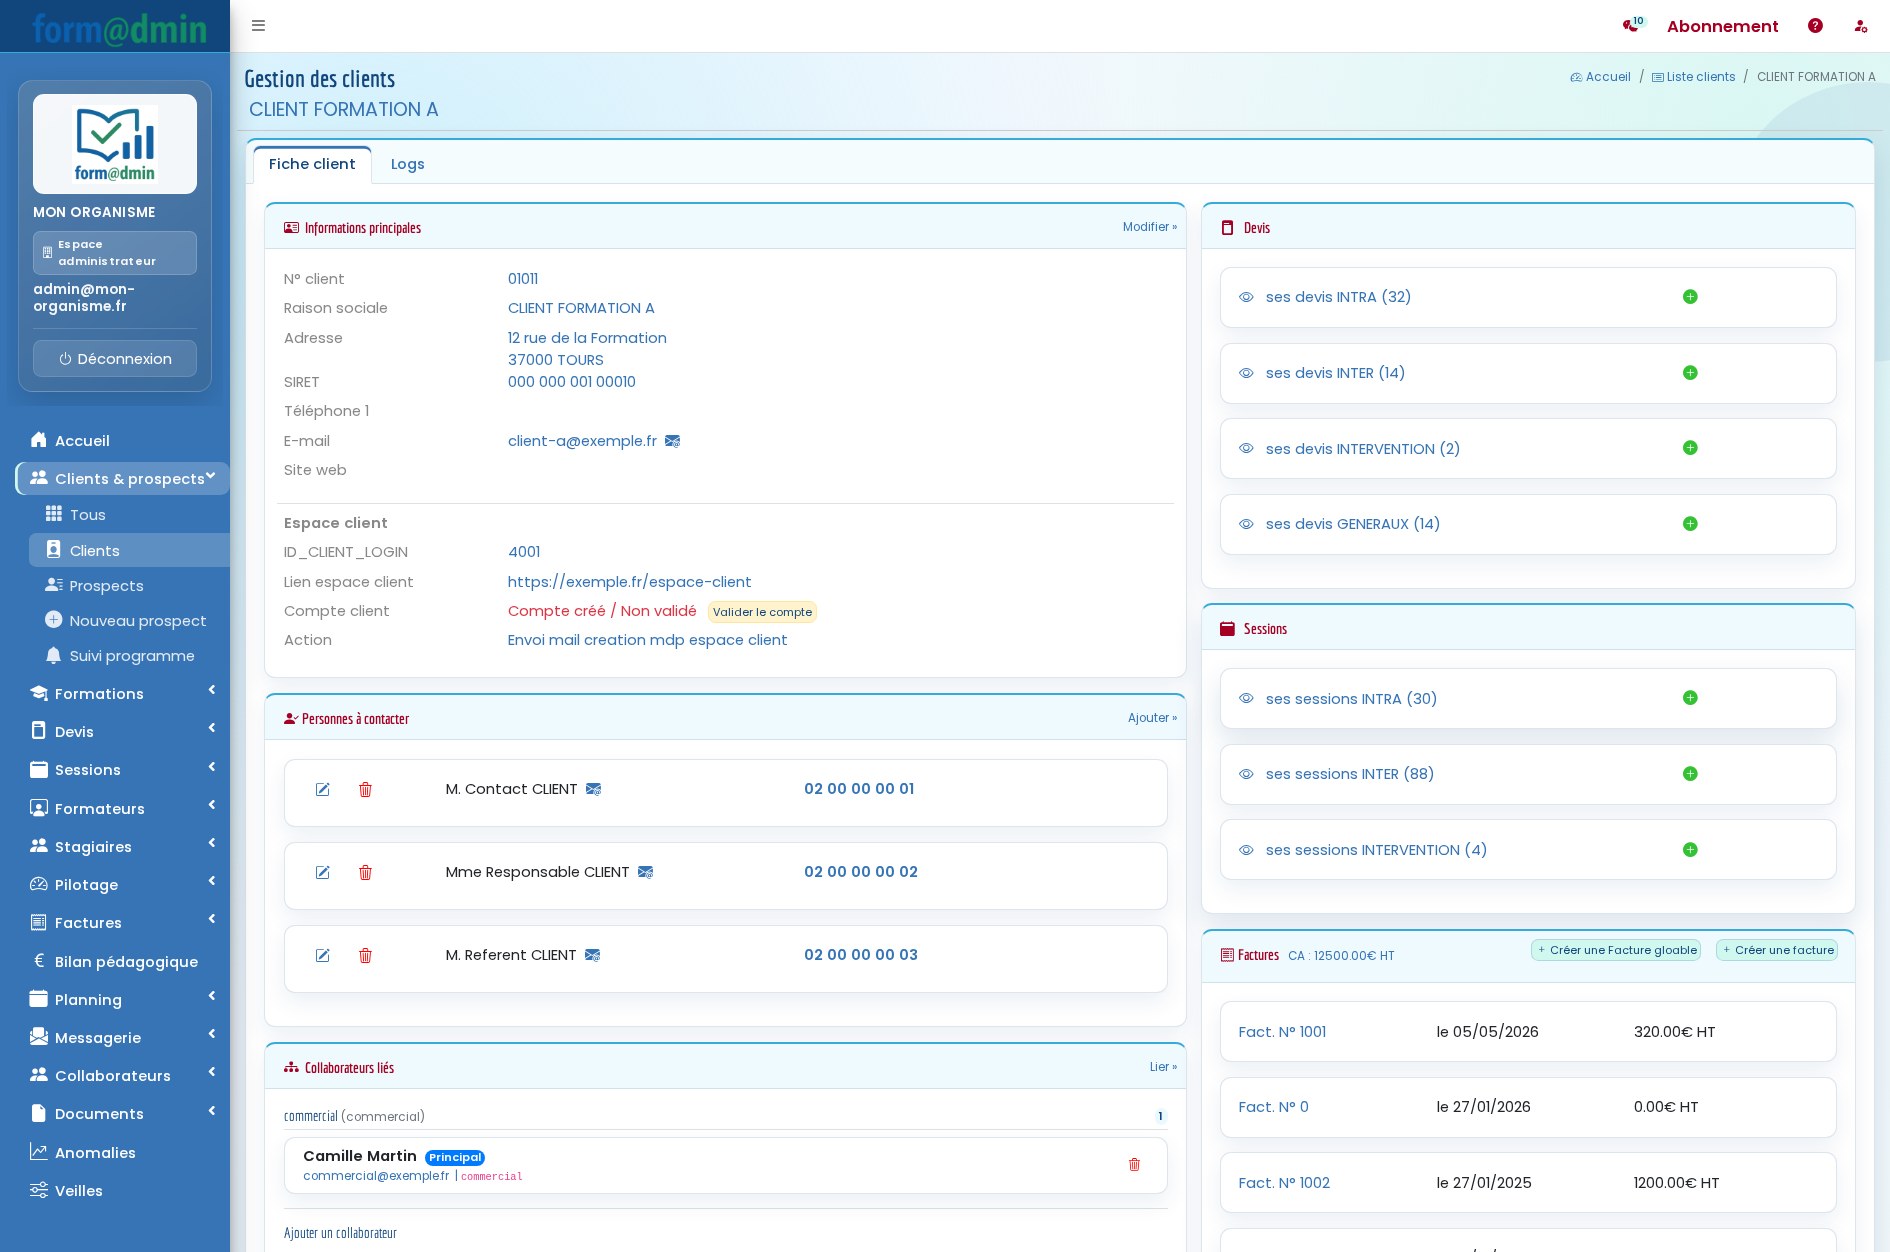Screen dimensions: 1890x1252
Task: Edit contact M. Referent CLIENT
Action: (323, 956)
